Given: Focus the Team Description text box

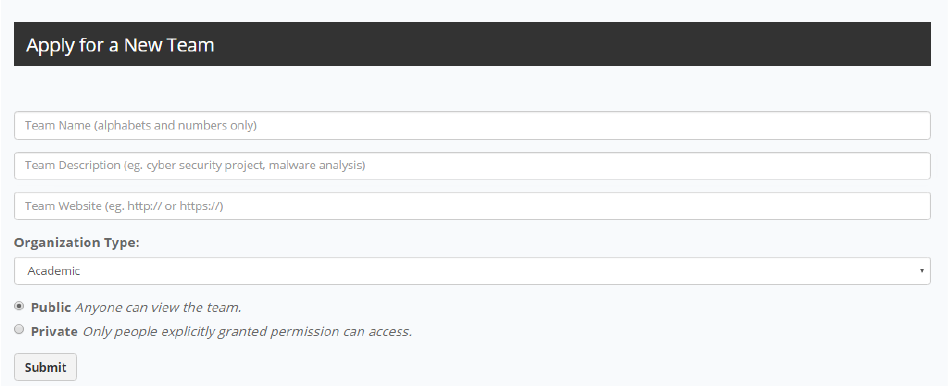Looking at the screenshot, I should tap(472, 166).
